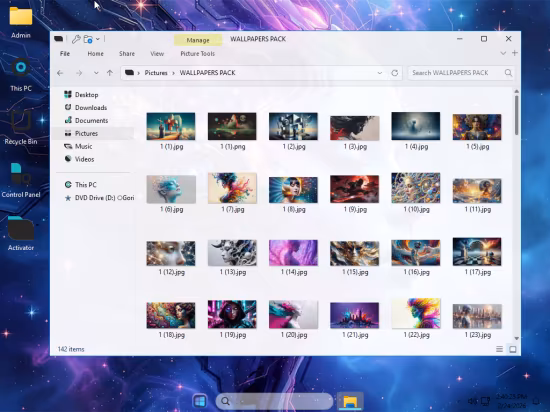Click Pictures in the address breadcrumb
The width and height of the screenshot is (550, 412).
(x=156, y=73)
